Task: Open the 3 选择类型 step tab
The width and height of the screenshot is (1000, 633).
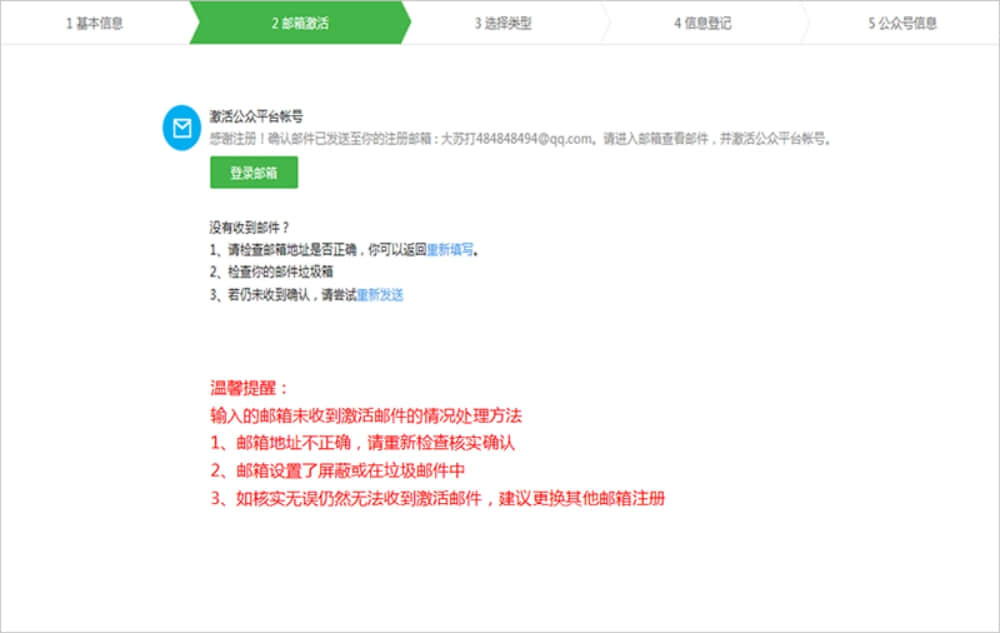Action: point(504,23)
